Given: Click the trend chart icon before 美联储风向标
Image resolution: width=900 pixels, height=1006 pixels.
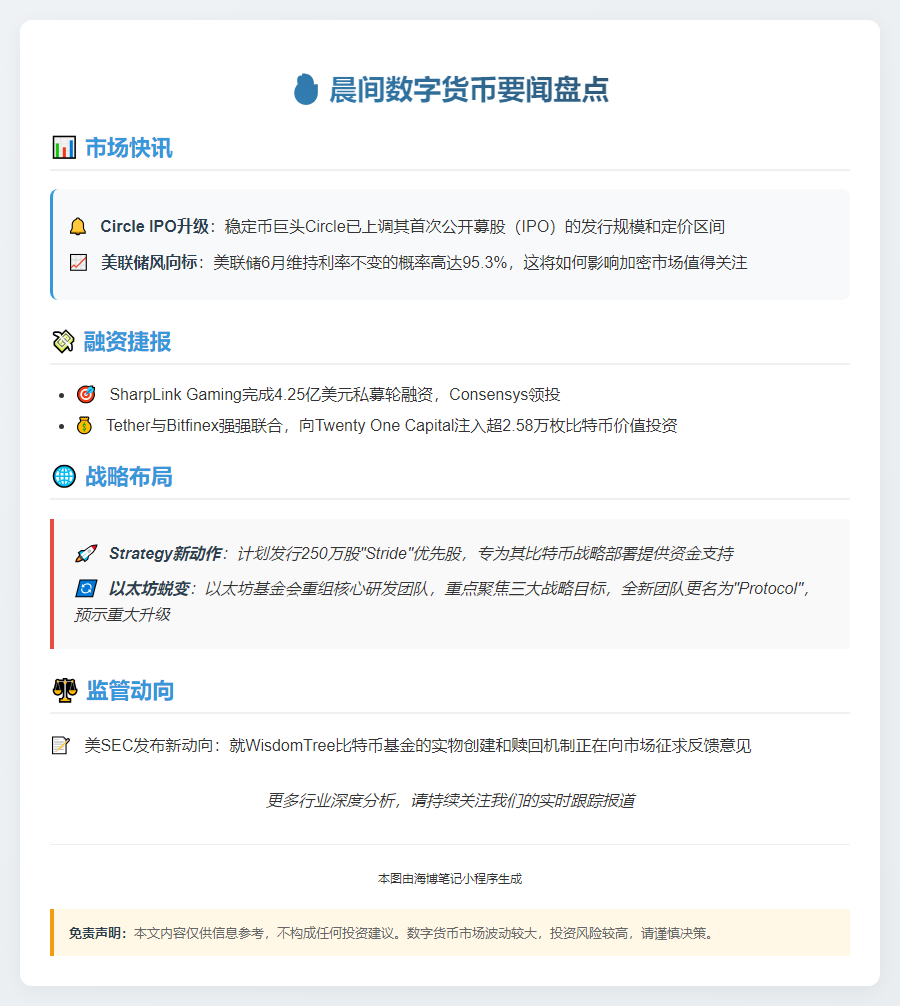Looking at the screenshot, I should click(x=78, y=262).
